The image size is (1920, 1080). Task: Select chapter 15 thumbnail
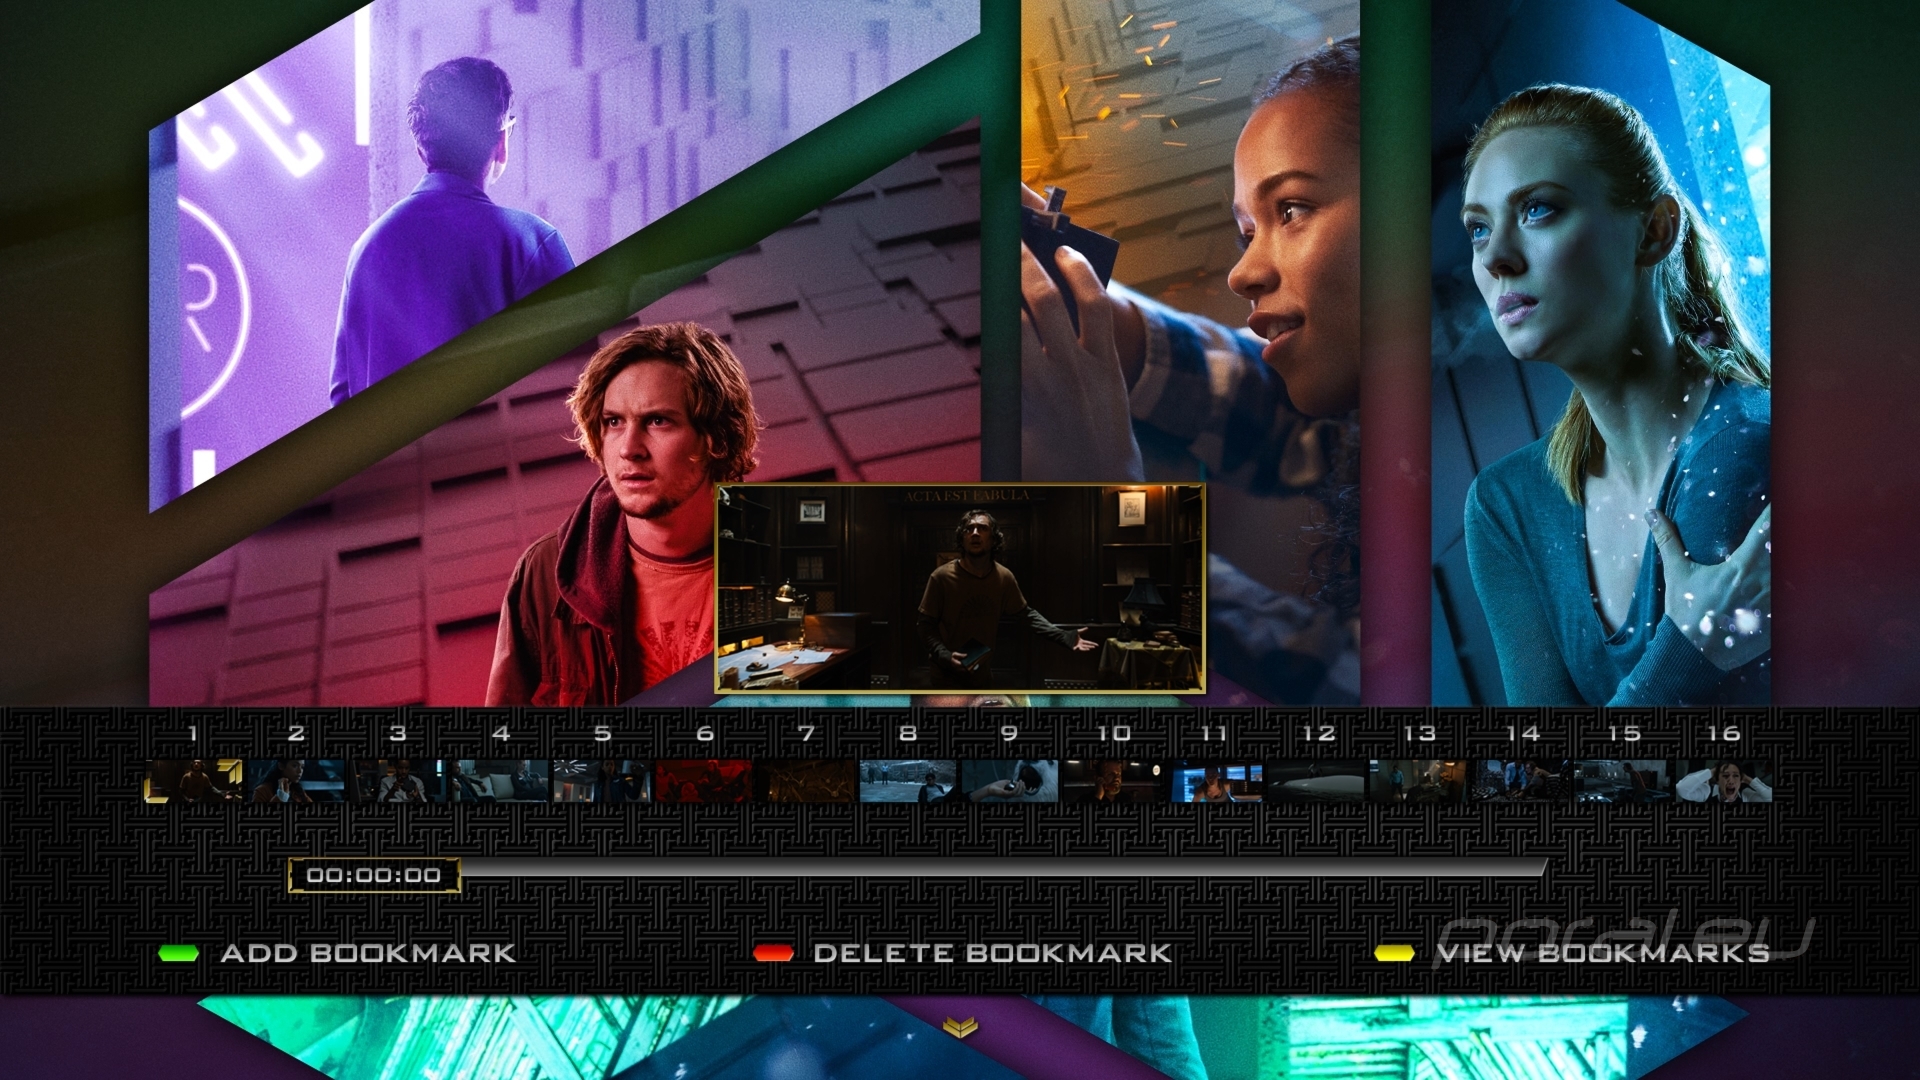[x=1623, y=781]
